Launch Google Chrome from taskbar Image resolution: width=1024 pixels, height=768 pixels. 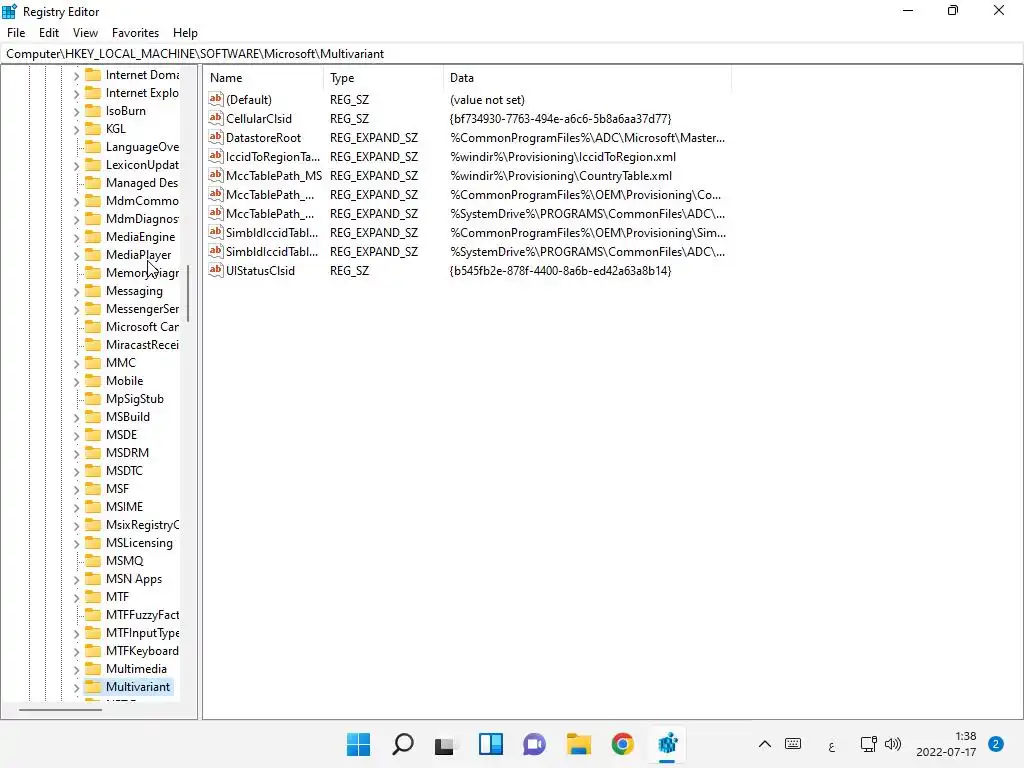[x=622, y=744]
